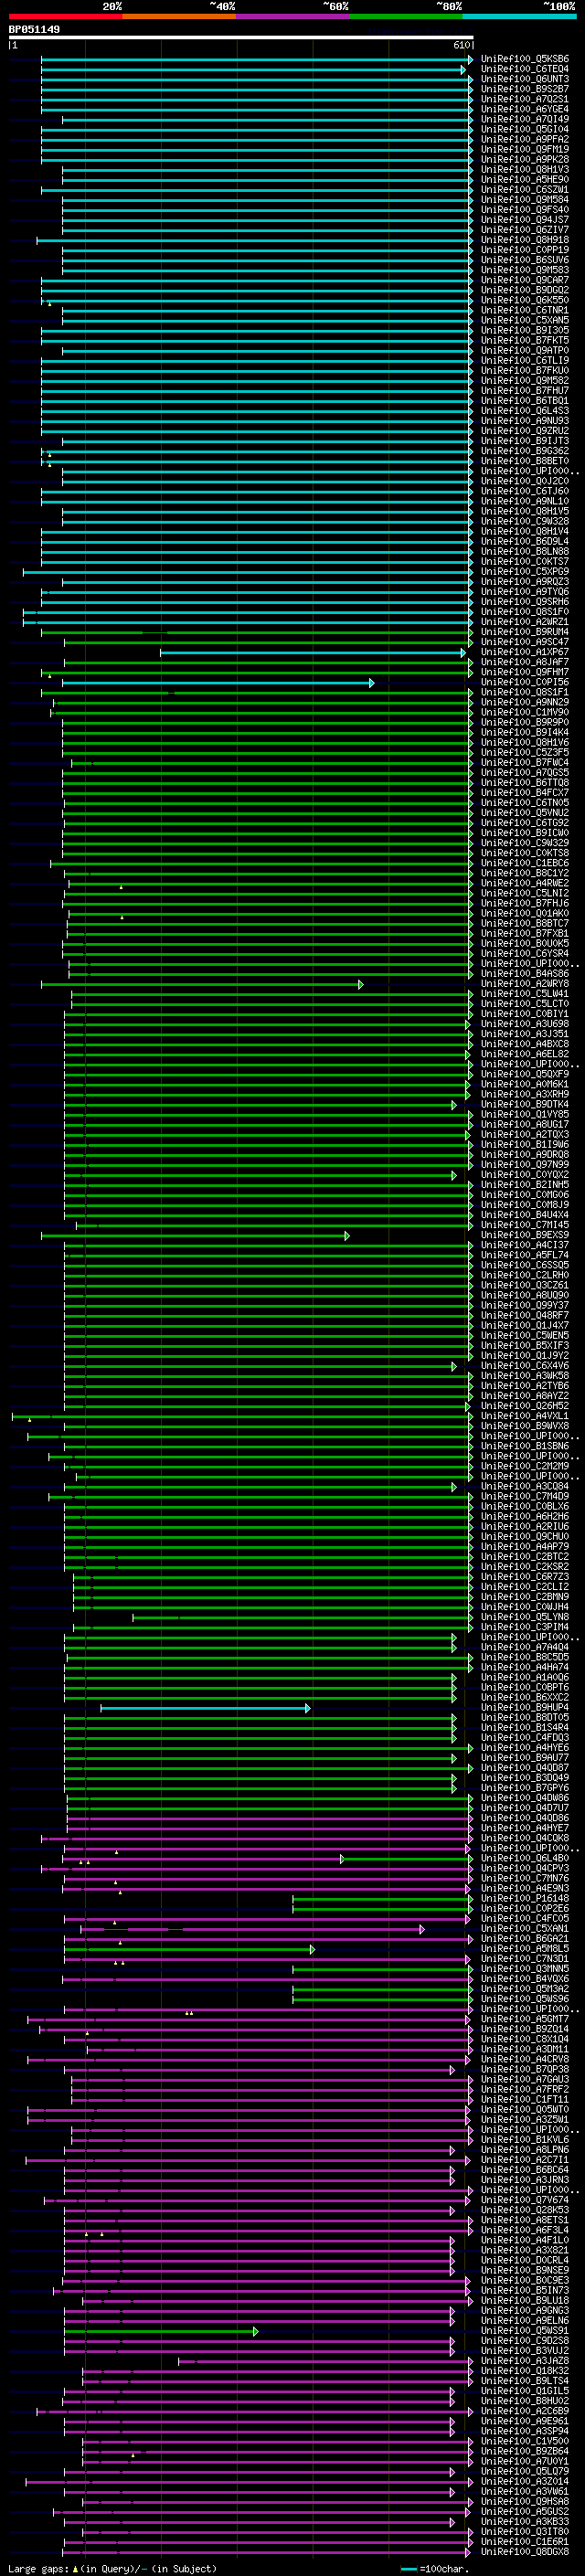
Task: Click the UniRef100_A4VXL1 label
Action: tap(525, 1416)
